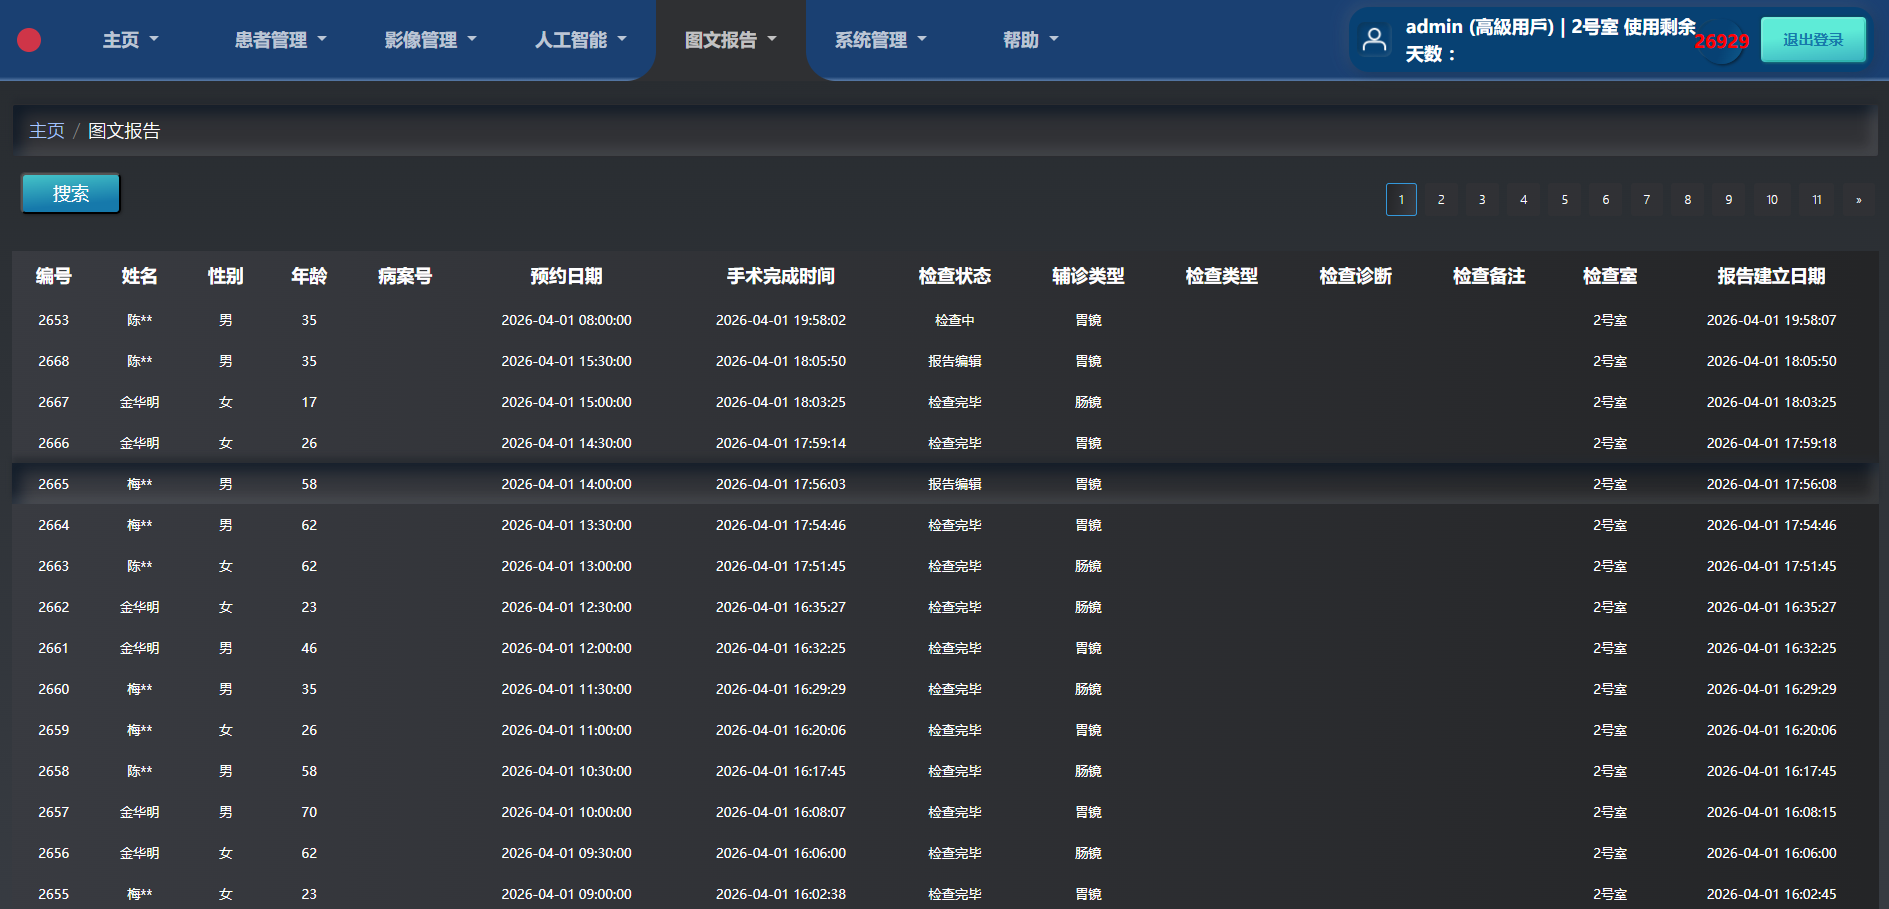Screen dimensions: 1889x909
Task: Open highlighted record 2665
Action: coord(944,484)
